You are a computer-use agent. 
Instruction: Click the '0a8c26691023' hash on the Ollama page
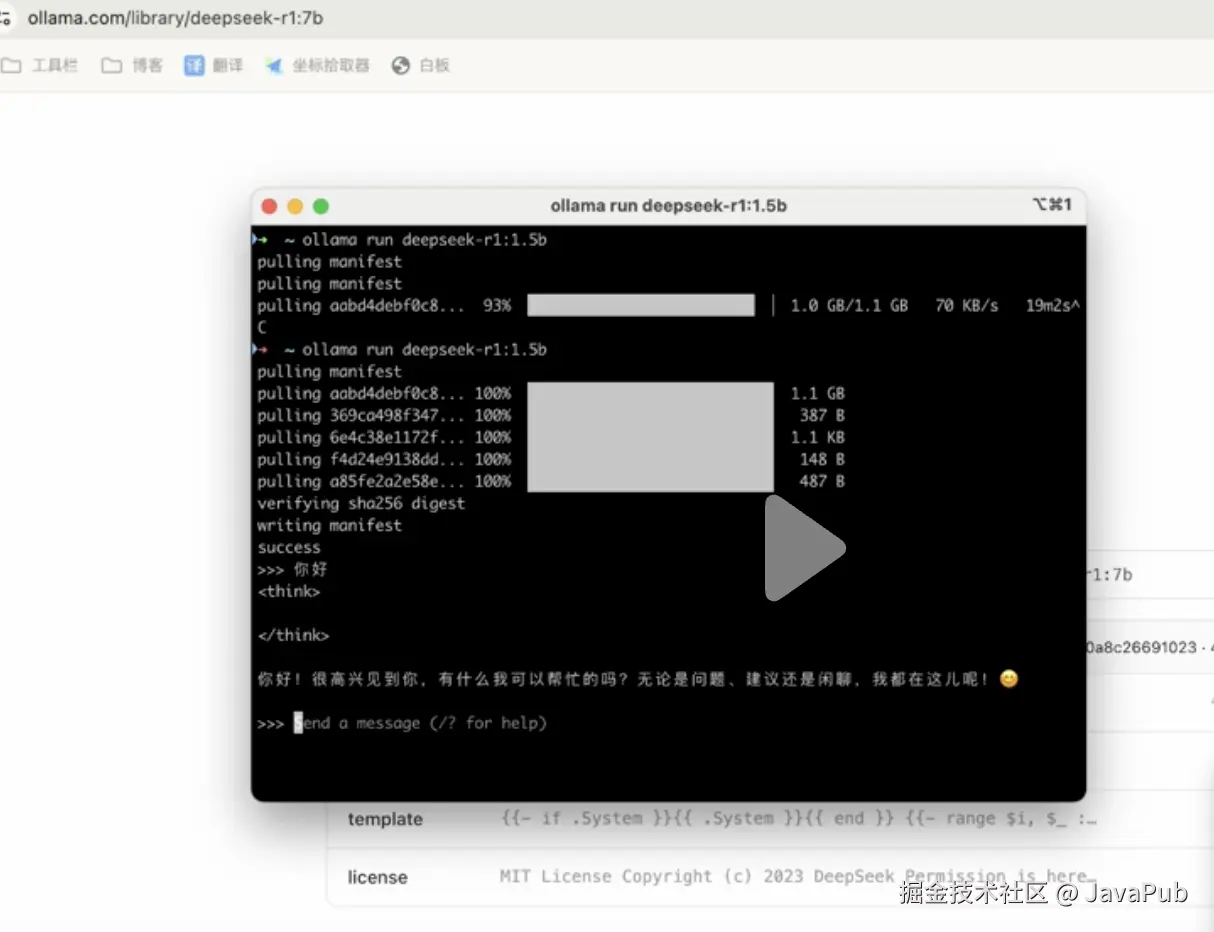1141,647
